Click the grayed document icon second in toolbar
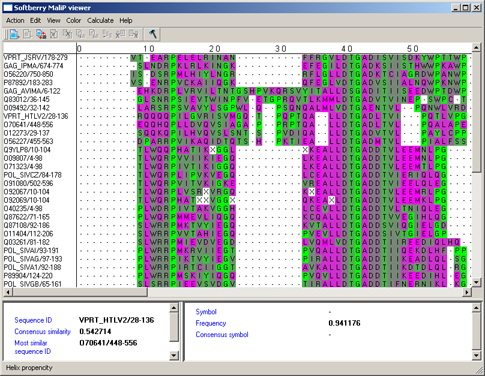The width and height of the screenshot is (485, 376). (x=28, y=34)
